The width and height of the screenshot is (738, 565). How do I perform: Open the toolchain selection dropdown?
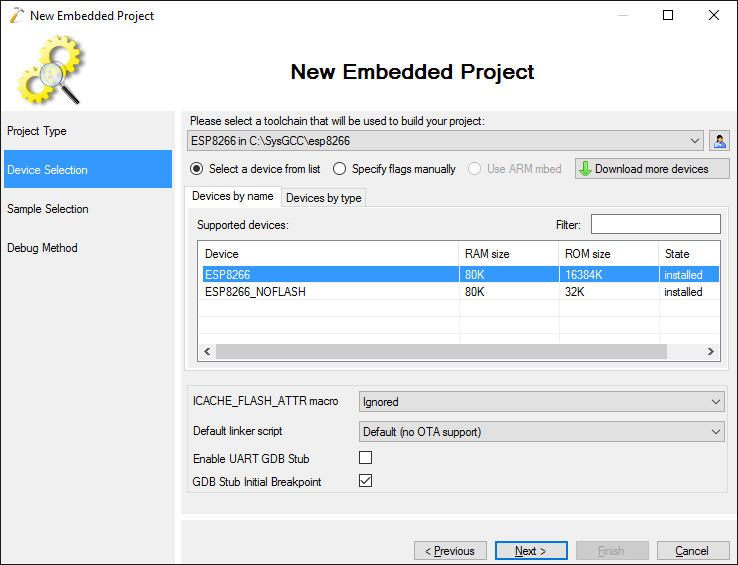click(x=445, y=141)
